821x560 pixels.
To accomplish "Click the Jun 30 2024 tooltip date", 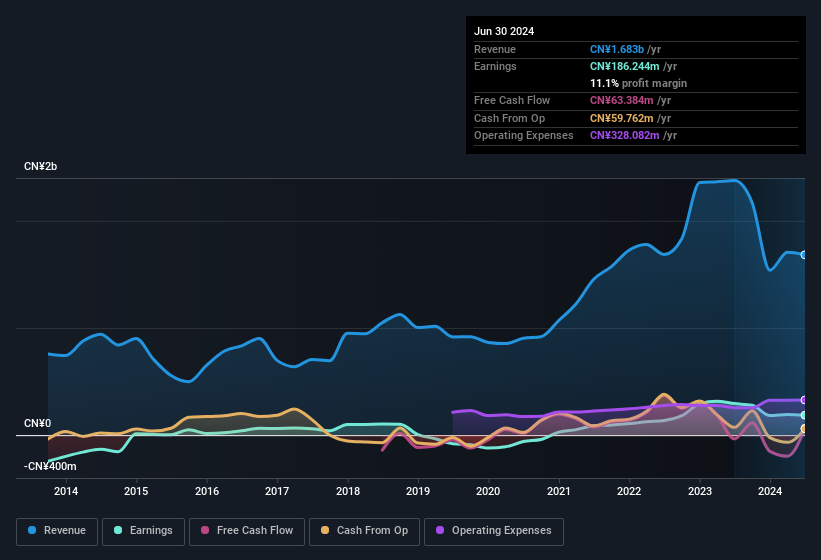I will 504,31.
